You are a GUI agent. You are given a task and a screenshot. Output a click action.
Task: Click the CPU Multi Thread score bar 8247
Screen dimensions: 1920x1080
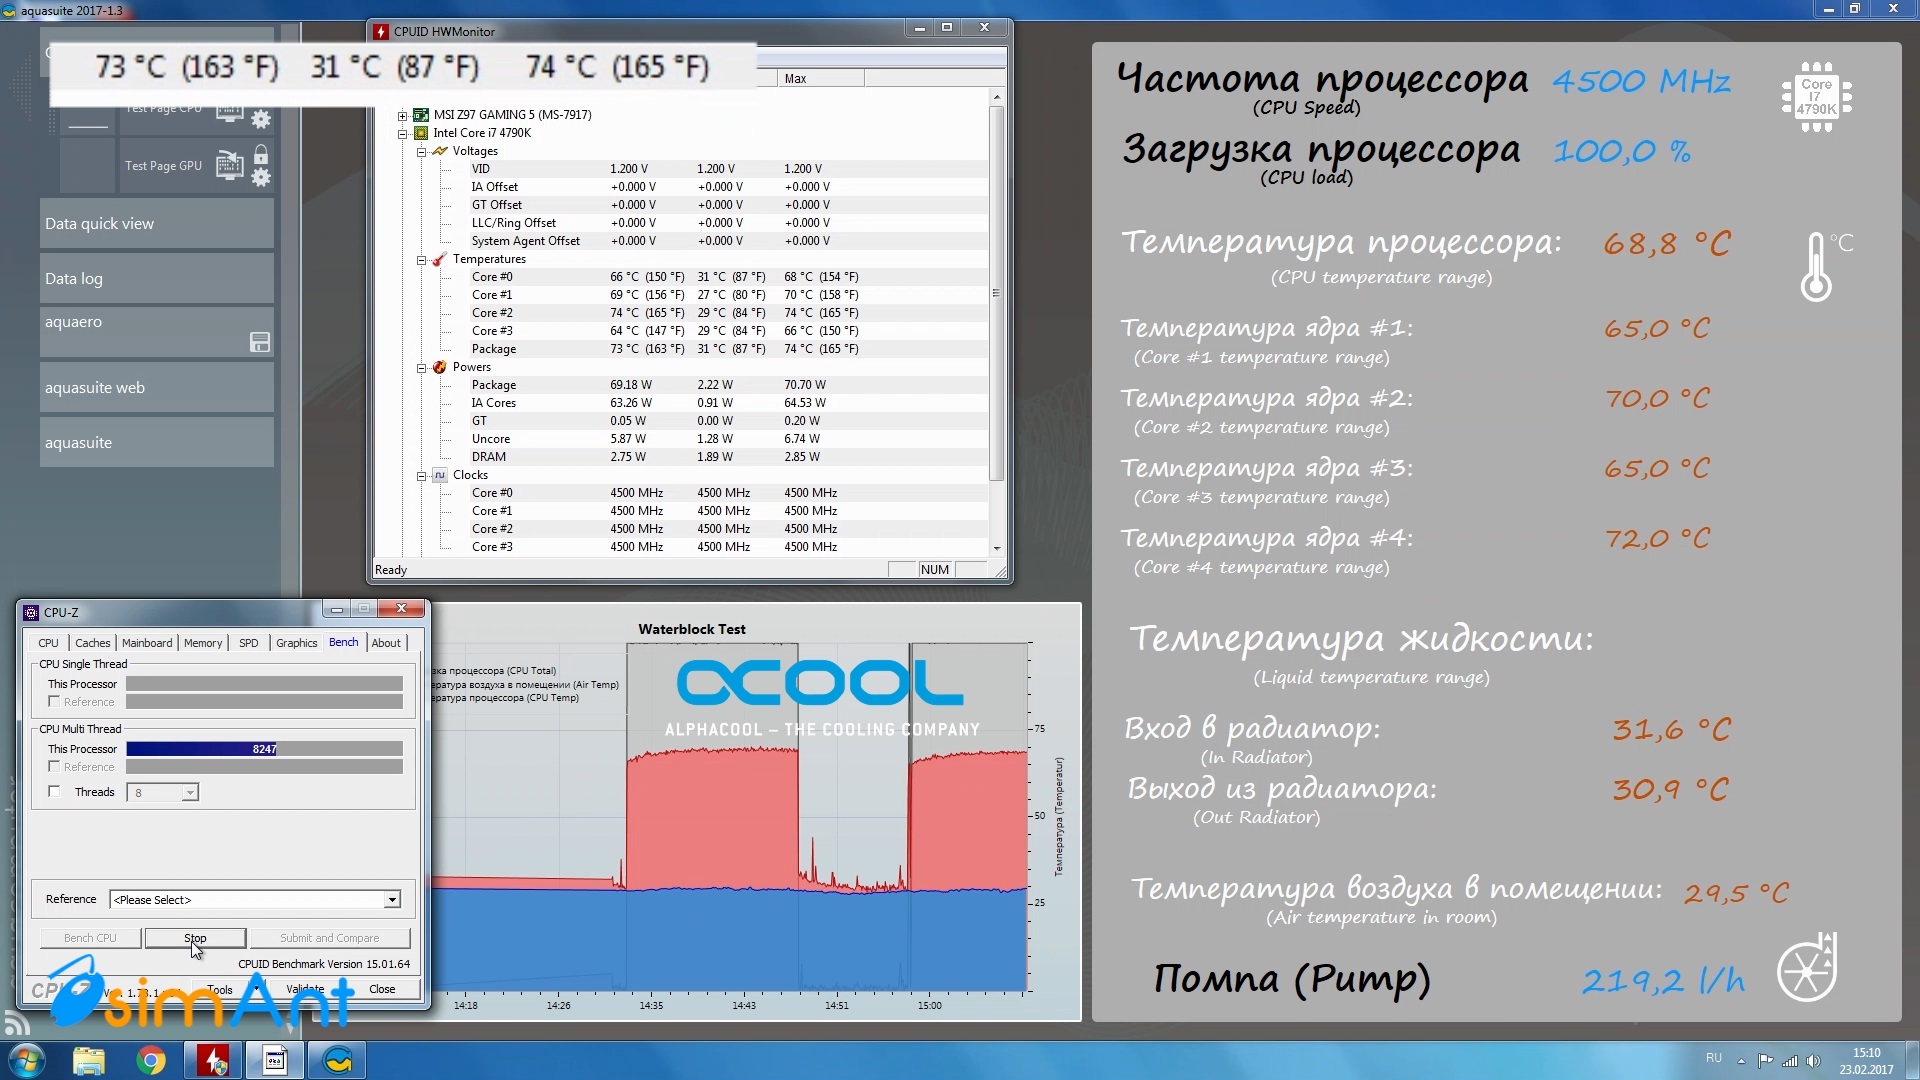coord(264,749)
